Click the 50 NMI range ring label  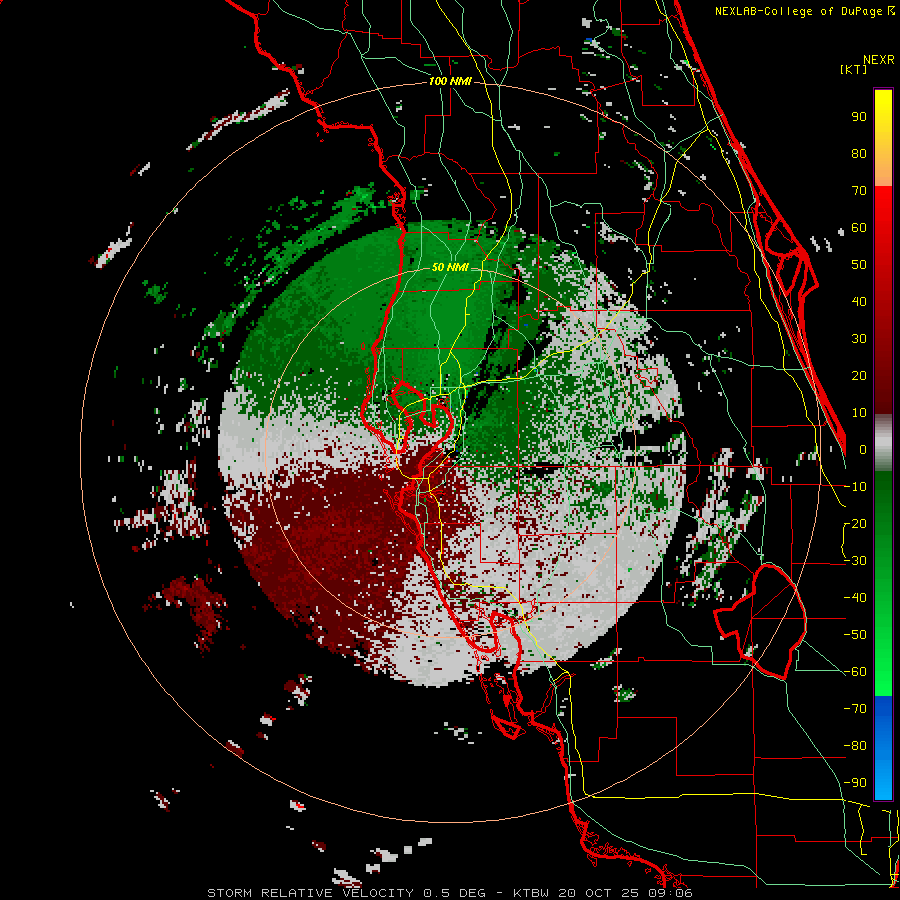point(450,267)
